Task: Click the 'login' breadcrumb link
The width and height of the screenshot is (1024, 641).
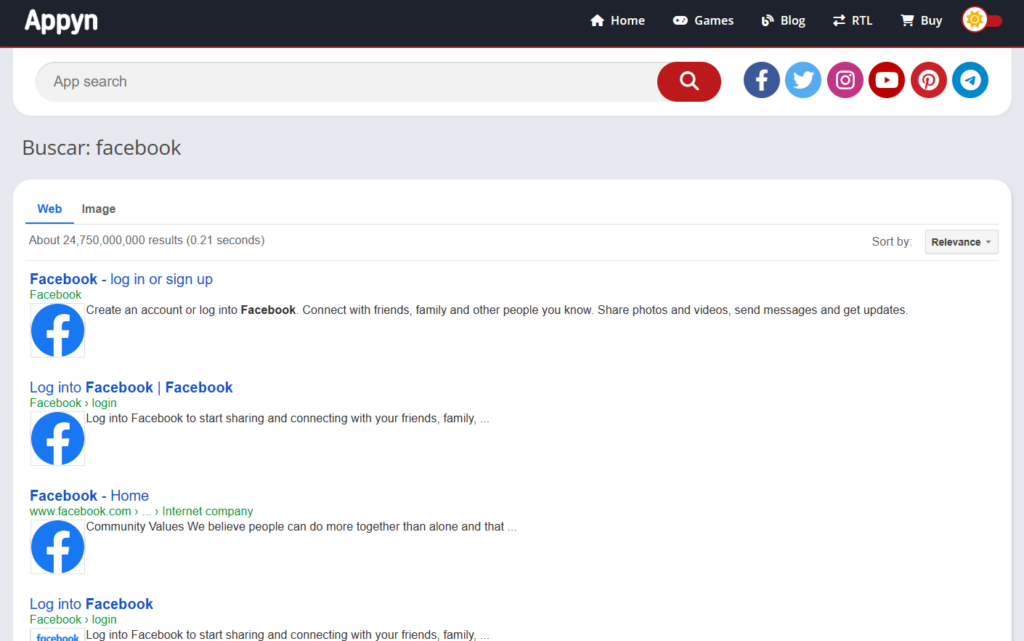Action: tap(104, 402)
